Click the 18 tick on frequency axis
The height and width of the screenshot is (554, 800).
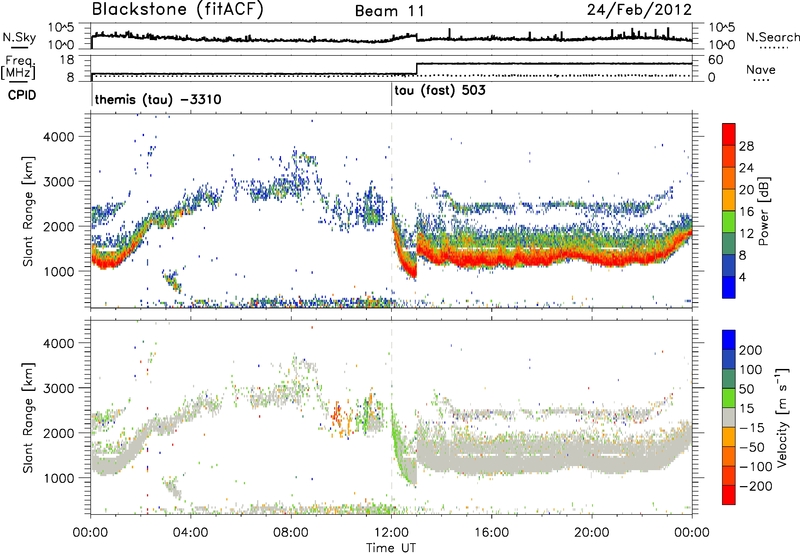coord(66,60)
